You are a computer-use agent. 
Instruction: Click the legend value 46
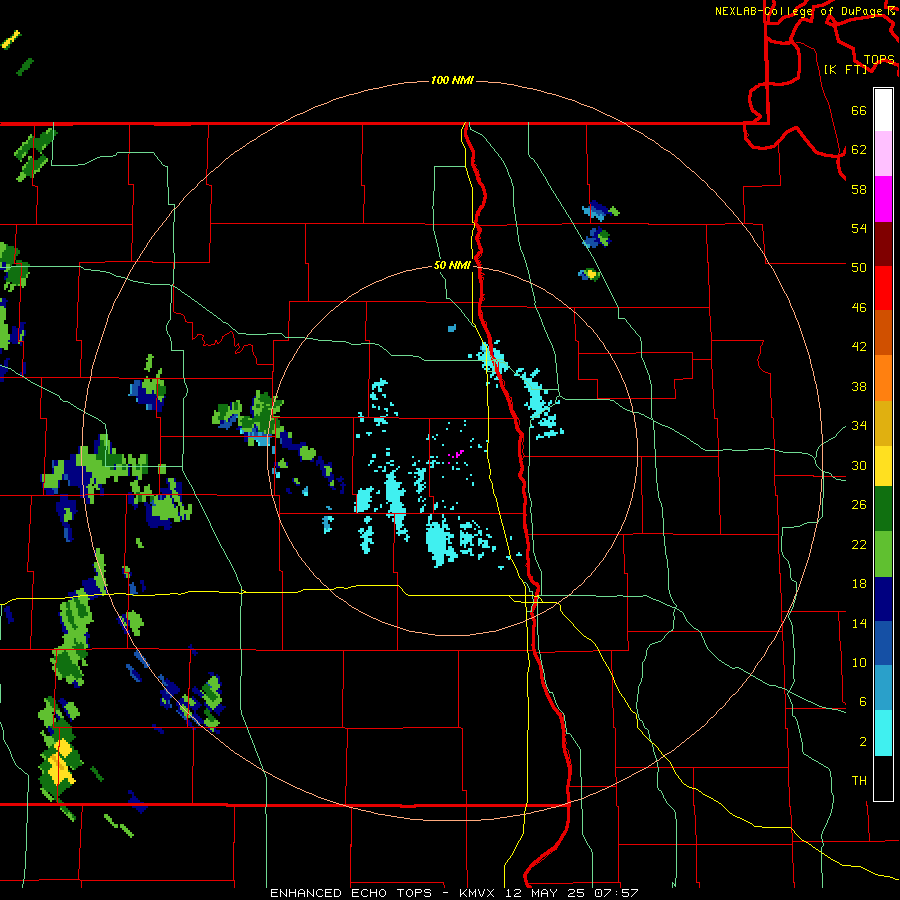tap(859, 308)
